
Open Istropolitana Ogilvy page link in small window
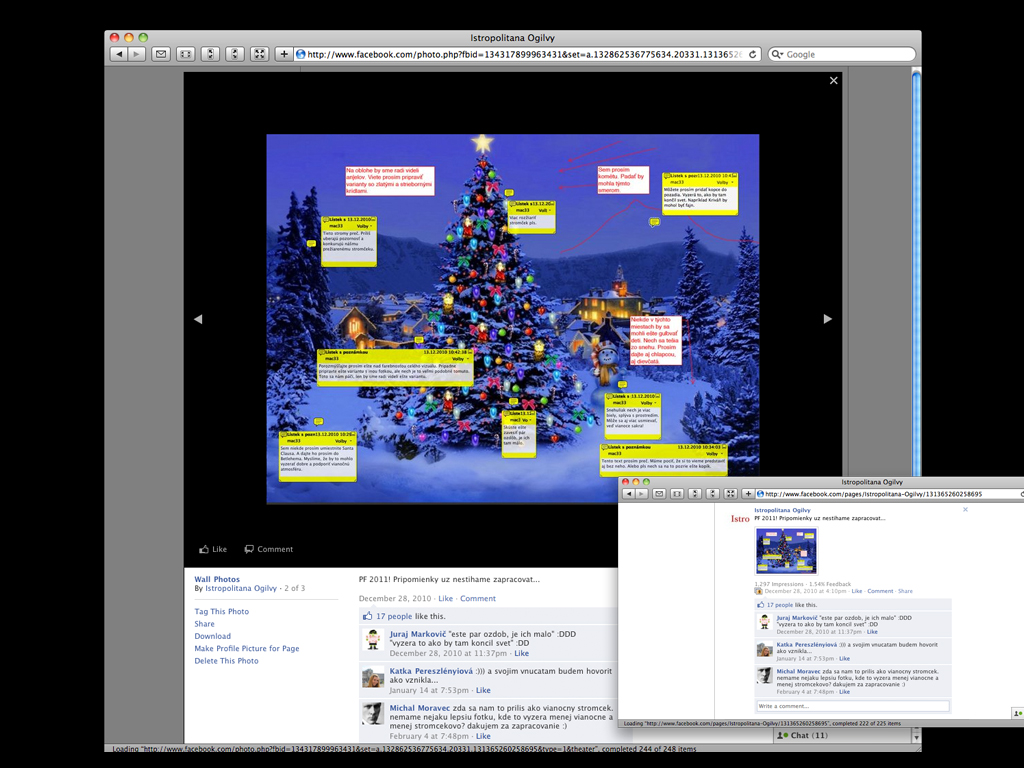(782, 510)
